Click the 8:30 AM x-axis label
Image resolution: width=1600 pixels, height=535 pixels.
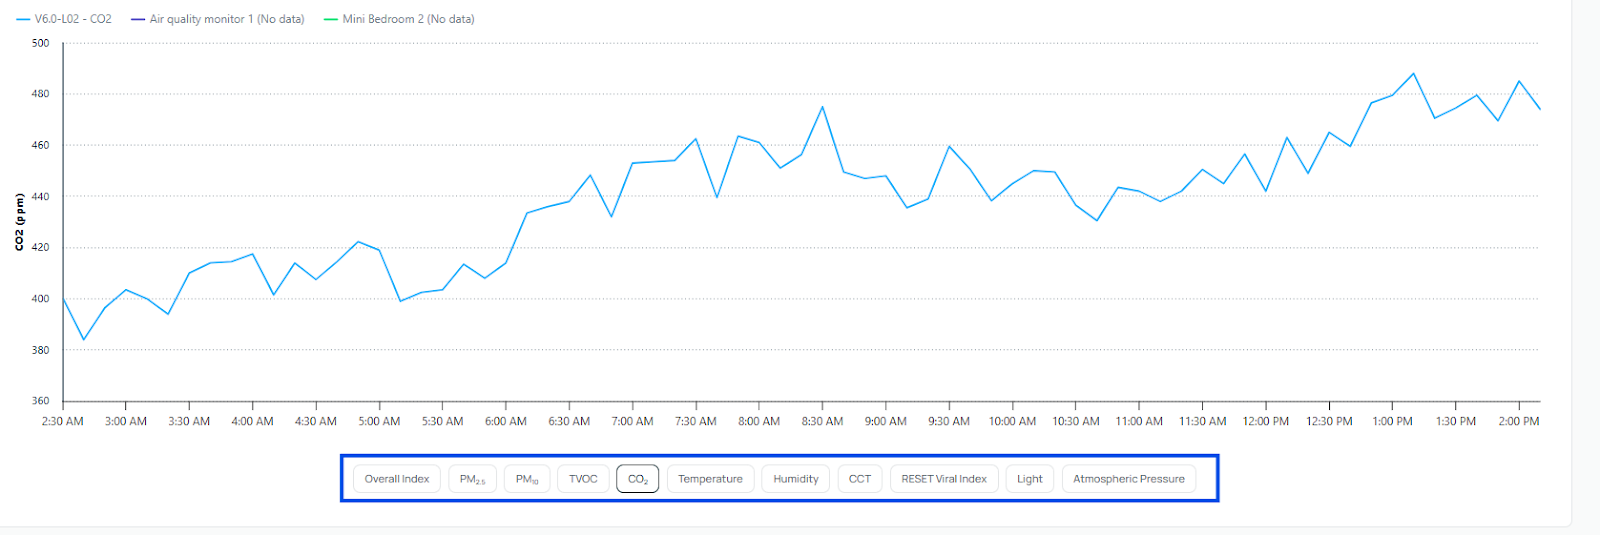pos(822,421)
